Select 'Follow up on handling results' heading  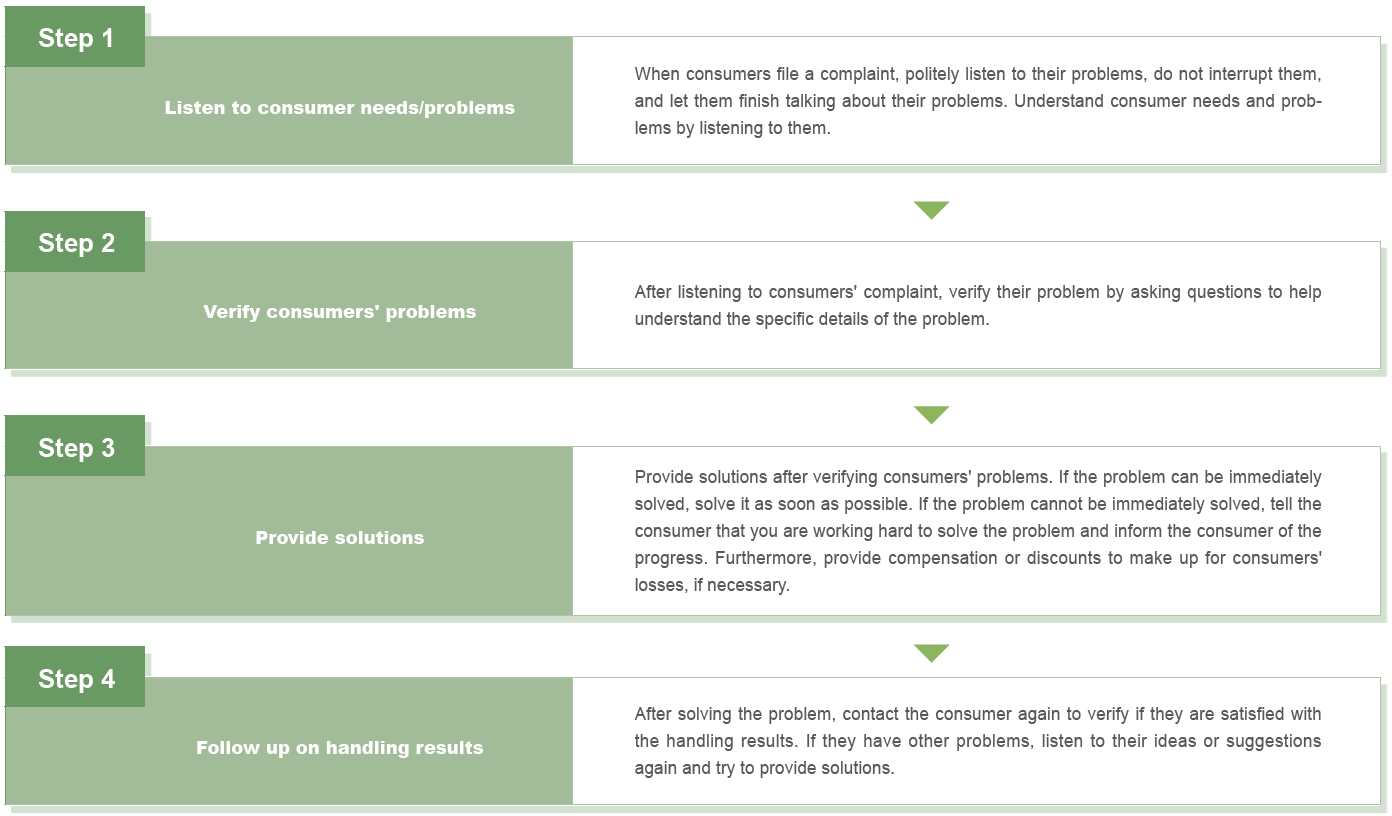[340, 748]
